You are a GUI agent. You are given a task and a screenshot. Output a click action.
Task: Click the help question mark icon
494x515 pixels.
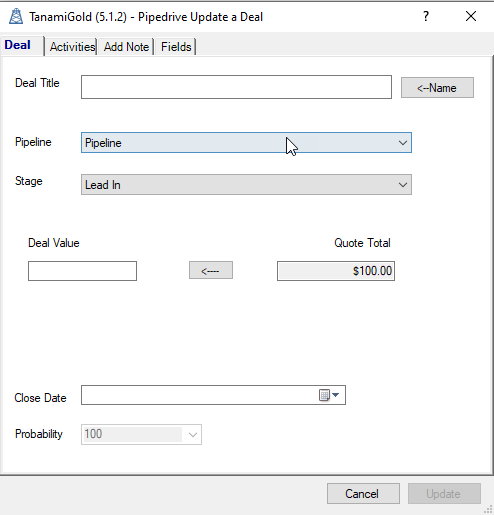(x=426, y=16)
